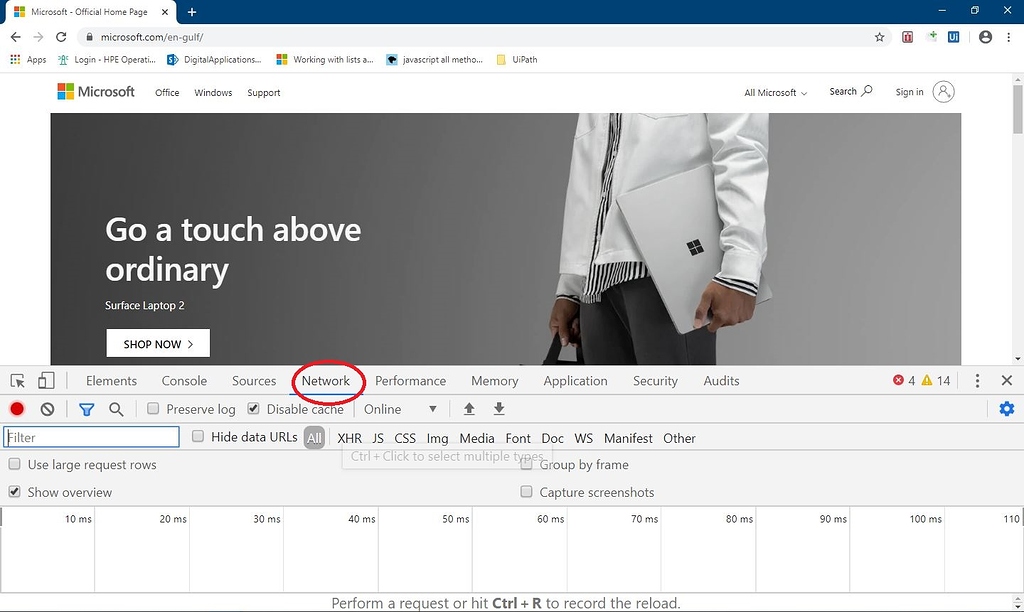This screenshot has height=612, width=1024.
Task: Switch to the Console tab
Action: [184, 381]
